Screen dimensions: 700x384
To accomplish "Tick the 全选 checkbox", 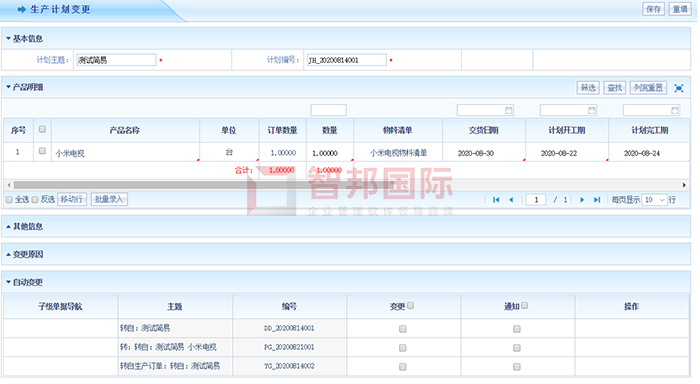I will [9, 200].
